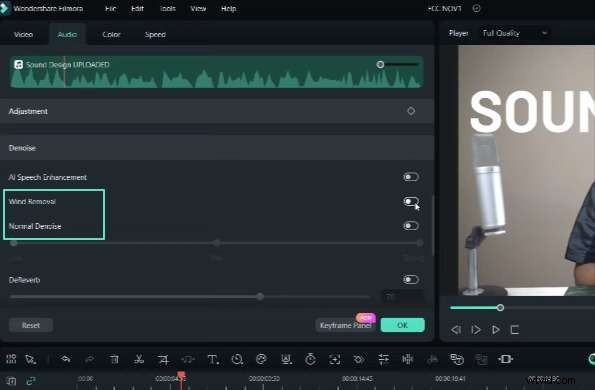Click the DeReverb slider handle
Image resolution: width=595 pixels, height=390 pixels.
260,297
